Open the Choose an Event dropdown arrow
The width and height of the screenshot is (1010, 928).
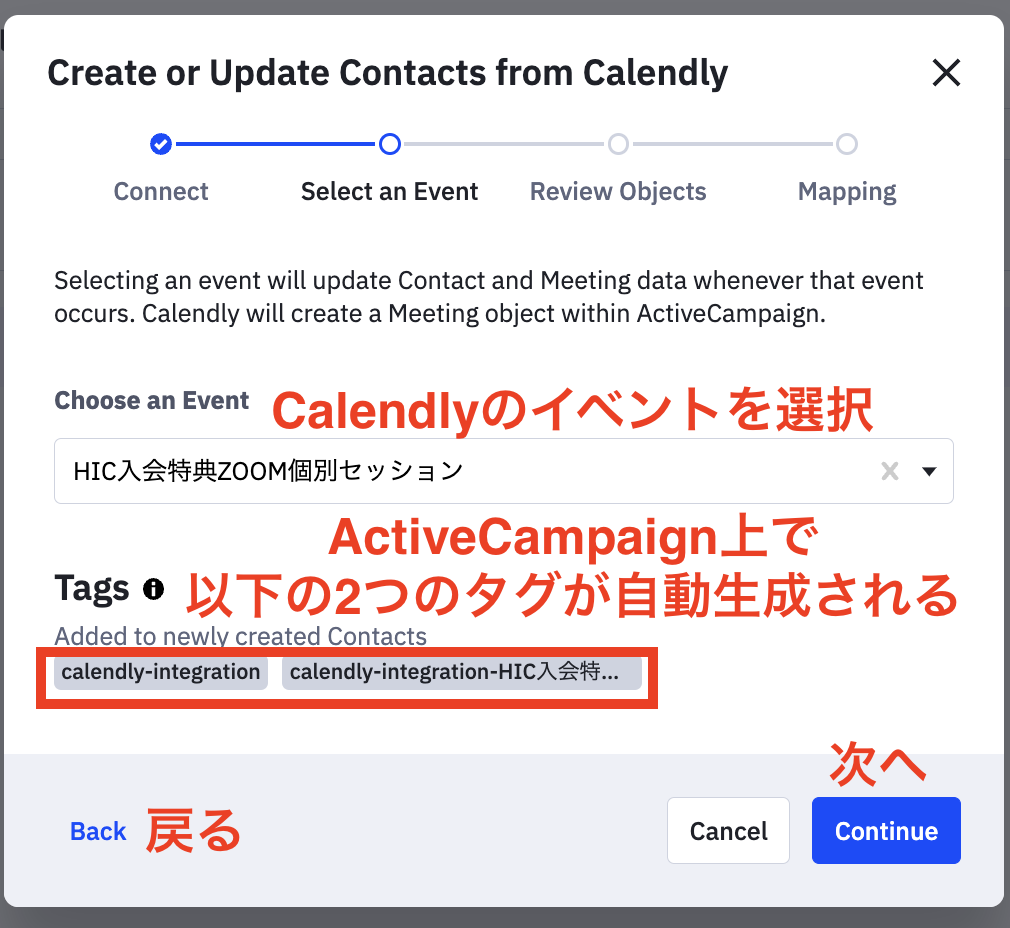coord(929,471)
